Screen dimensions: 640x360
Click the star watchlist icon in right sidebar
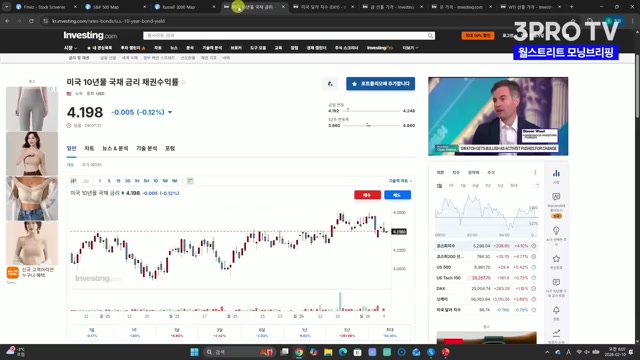pyautogui.click(x=556, y=259)
